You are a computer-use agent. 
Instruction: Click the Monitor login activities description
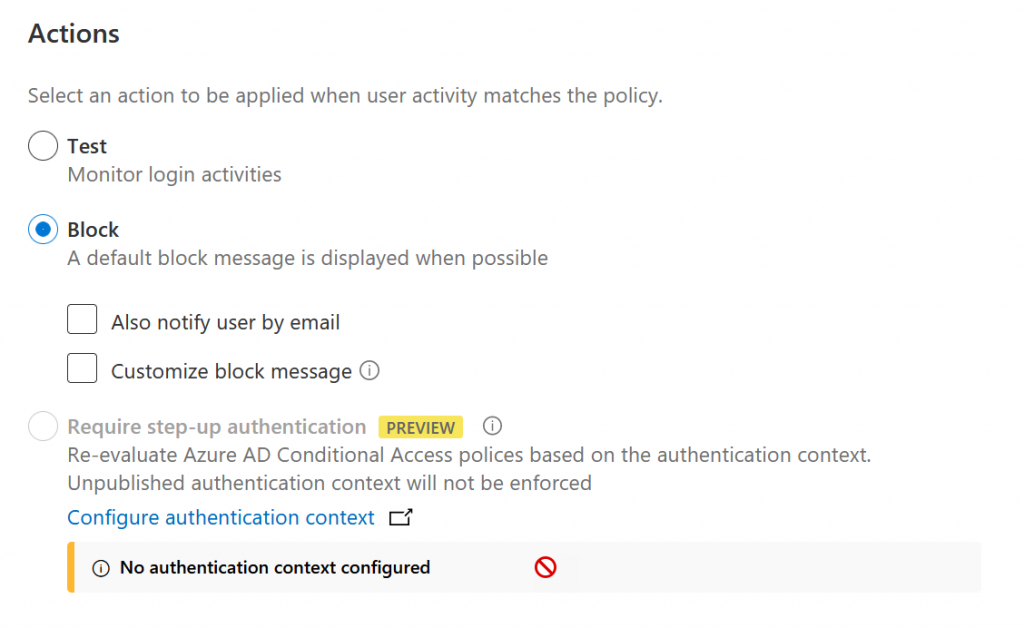pos(174,175)
